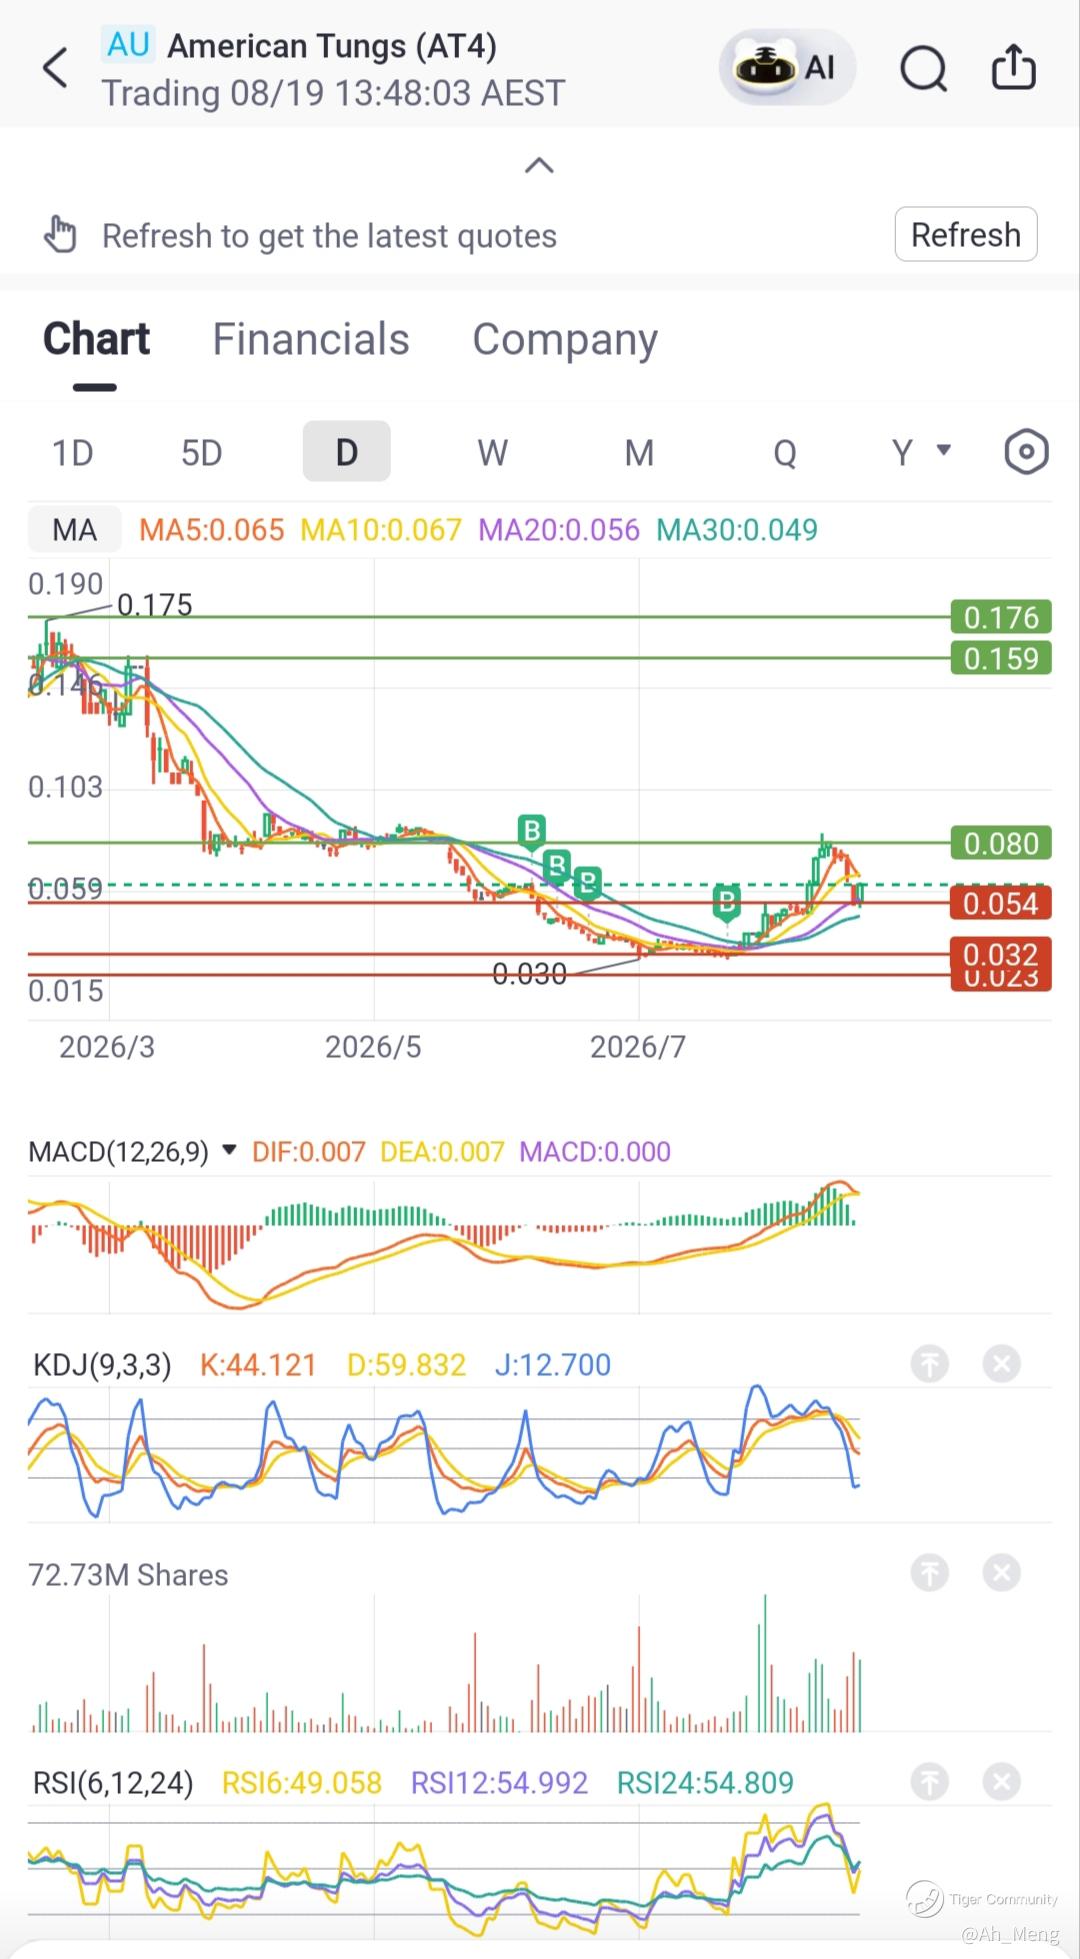Expand the Y timeframe dropdown

pyautogui.click(x=921, y=452)
